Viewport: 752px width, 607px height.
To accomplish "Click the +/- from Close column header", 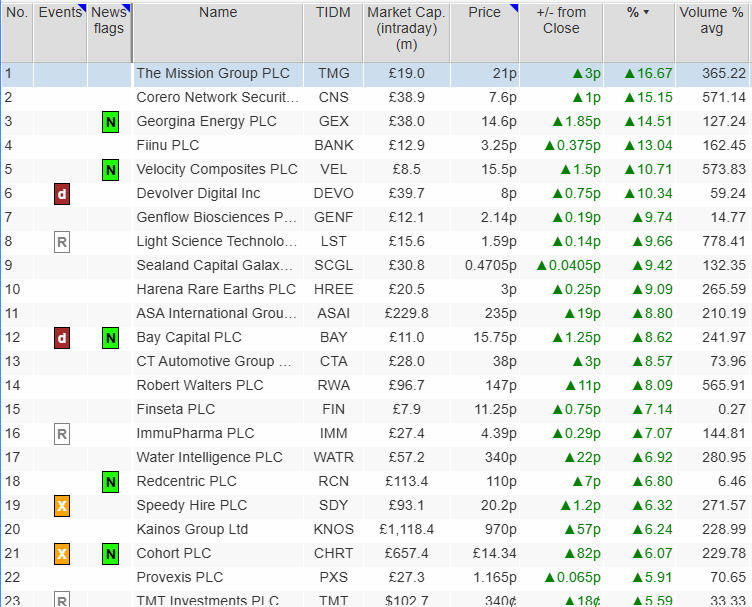I will point(561,33).
